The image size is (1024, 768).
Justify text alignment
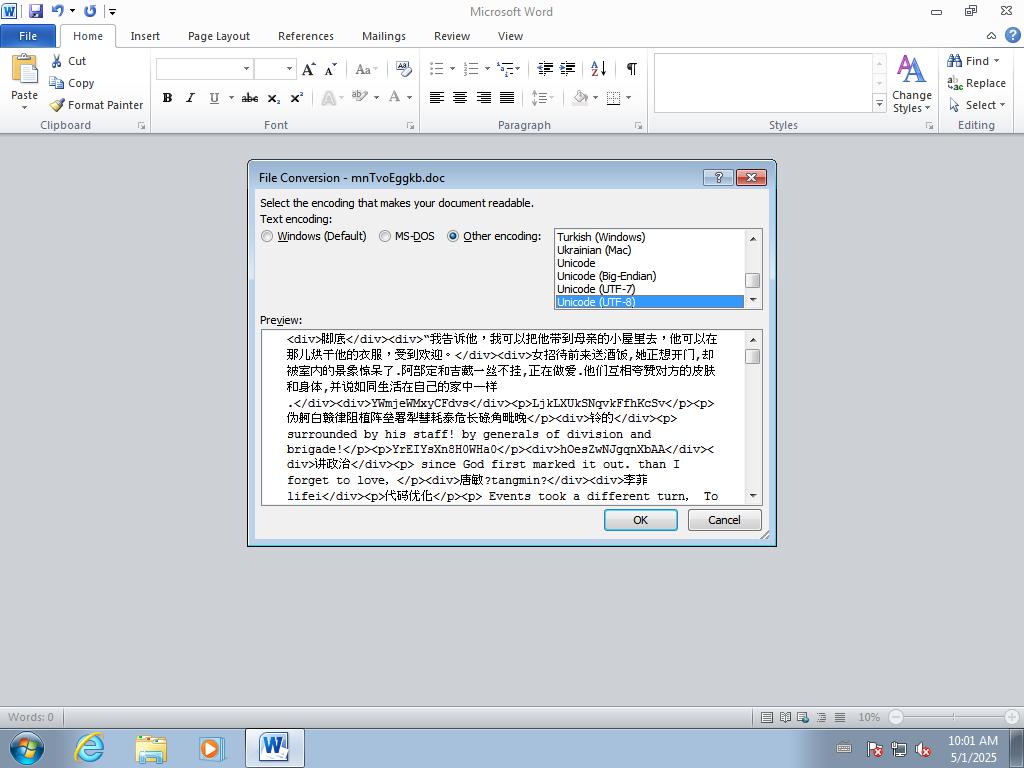tap(507, 98)
